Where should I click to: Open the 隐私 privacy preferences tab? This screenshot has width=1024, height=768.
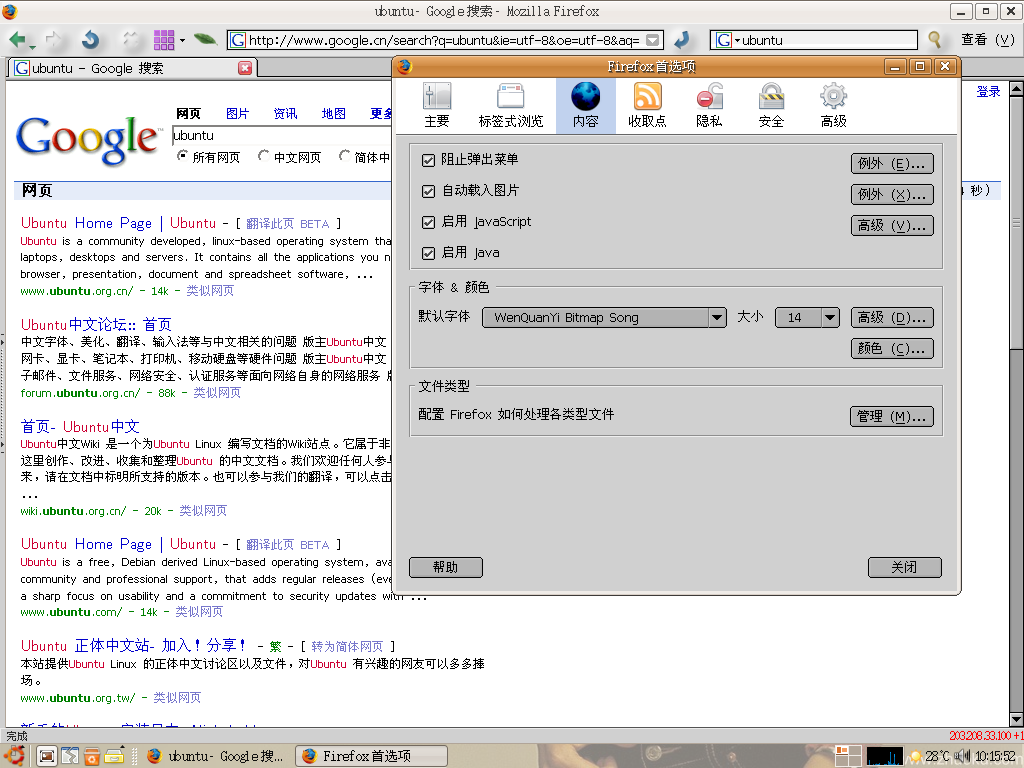click(x=709, y=105)
